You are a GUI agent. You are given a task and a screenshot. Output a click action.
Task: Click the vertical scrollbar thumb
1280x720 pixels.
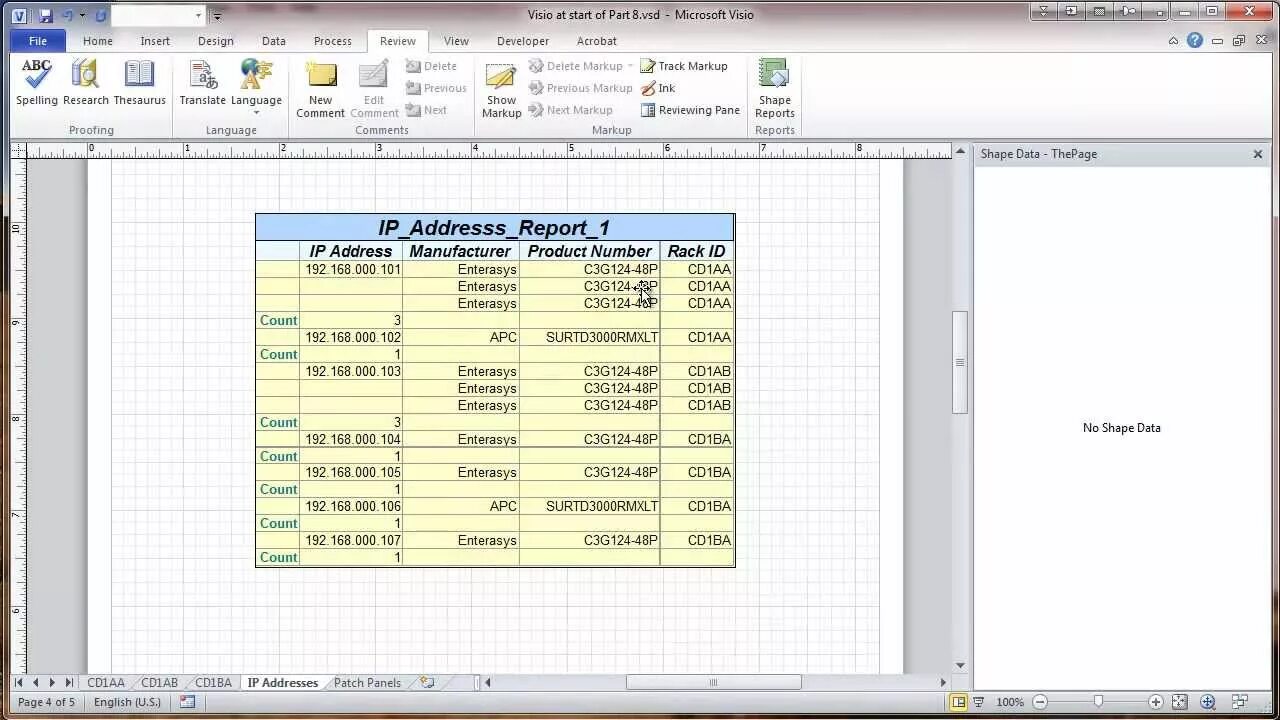(x=960, y=362)
